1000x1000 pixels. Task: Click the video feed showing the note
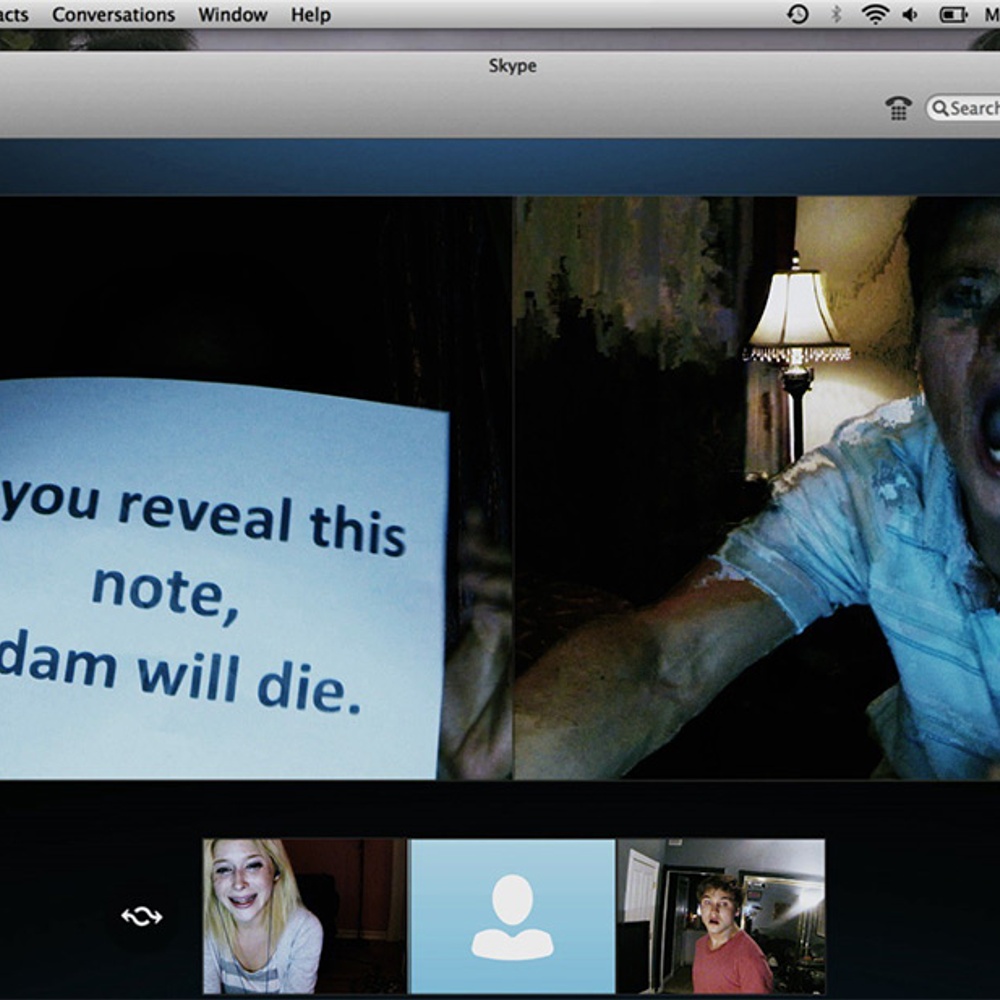click(255, 488)
